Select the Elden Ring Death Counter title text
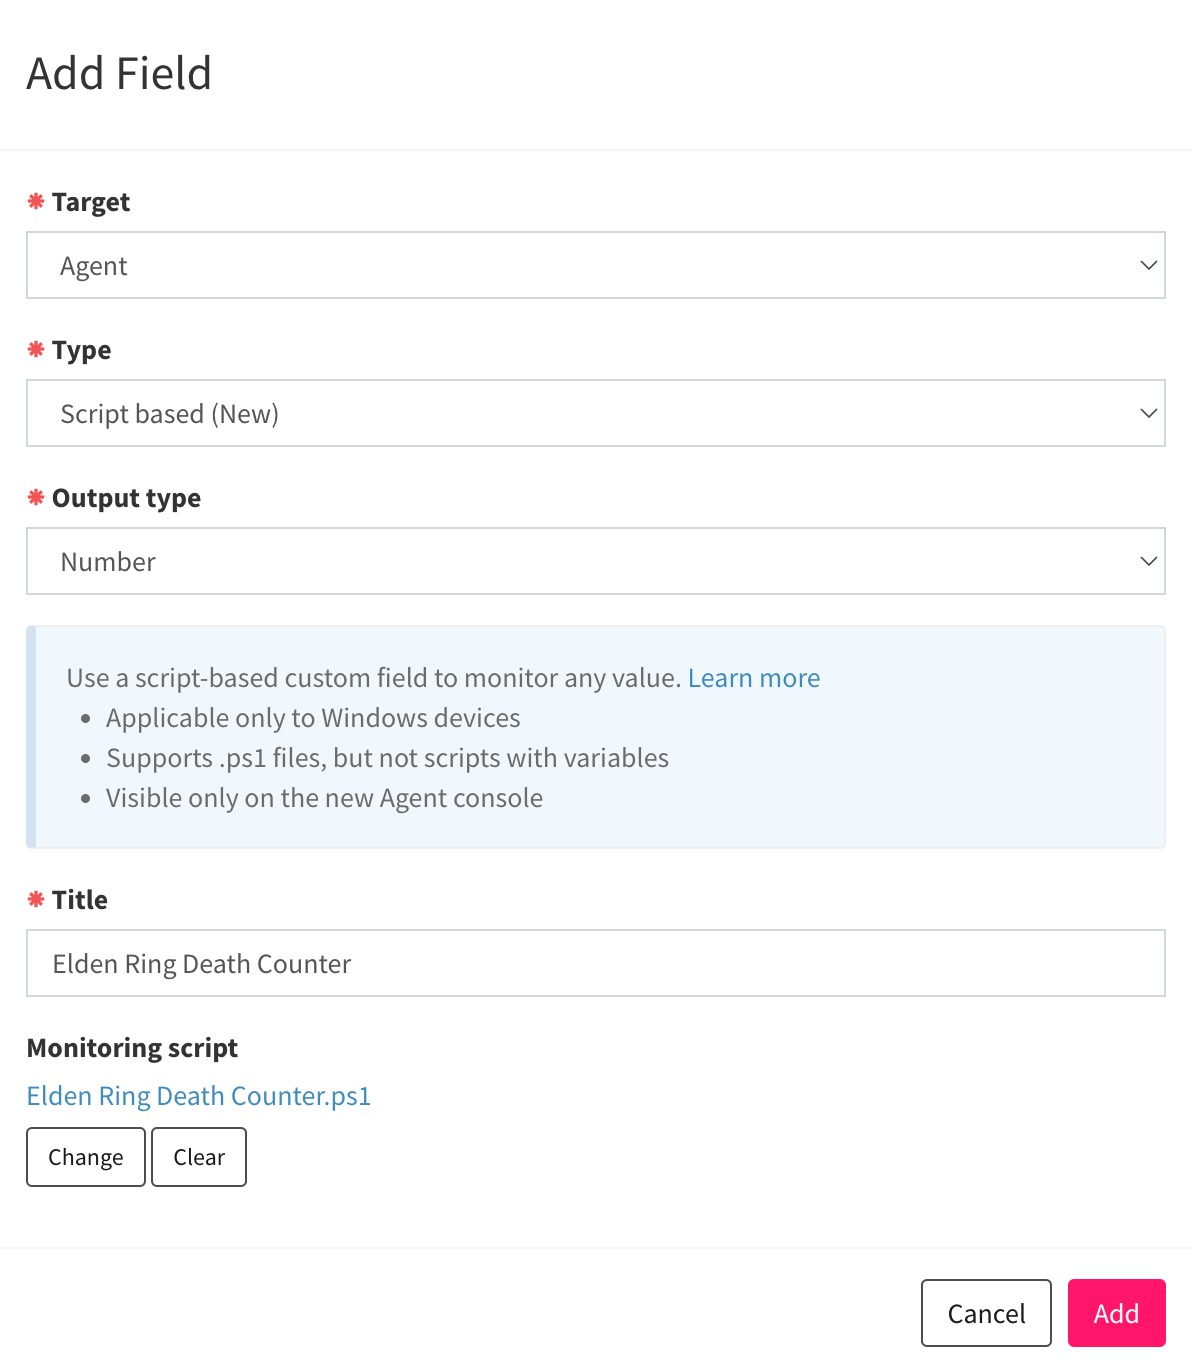1192x1372 pixels. click(201, 963)
